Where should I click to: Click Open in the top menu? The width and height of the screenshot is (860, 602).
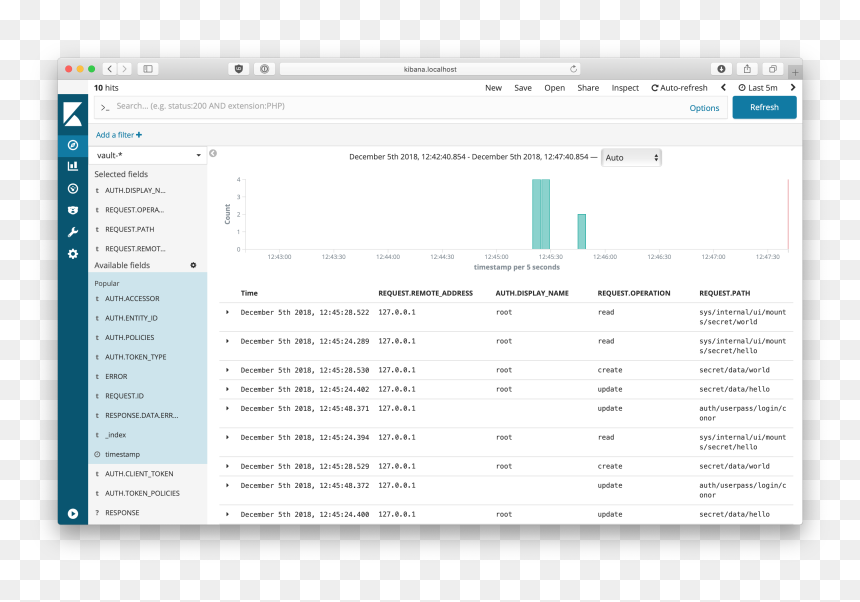pos(555,88)
